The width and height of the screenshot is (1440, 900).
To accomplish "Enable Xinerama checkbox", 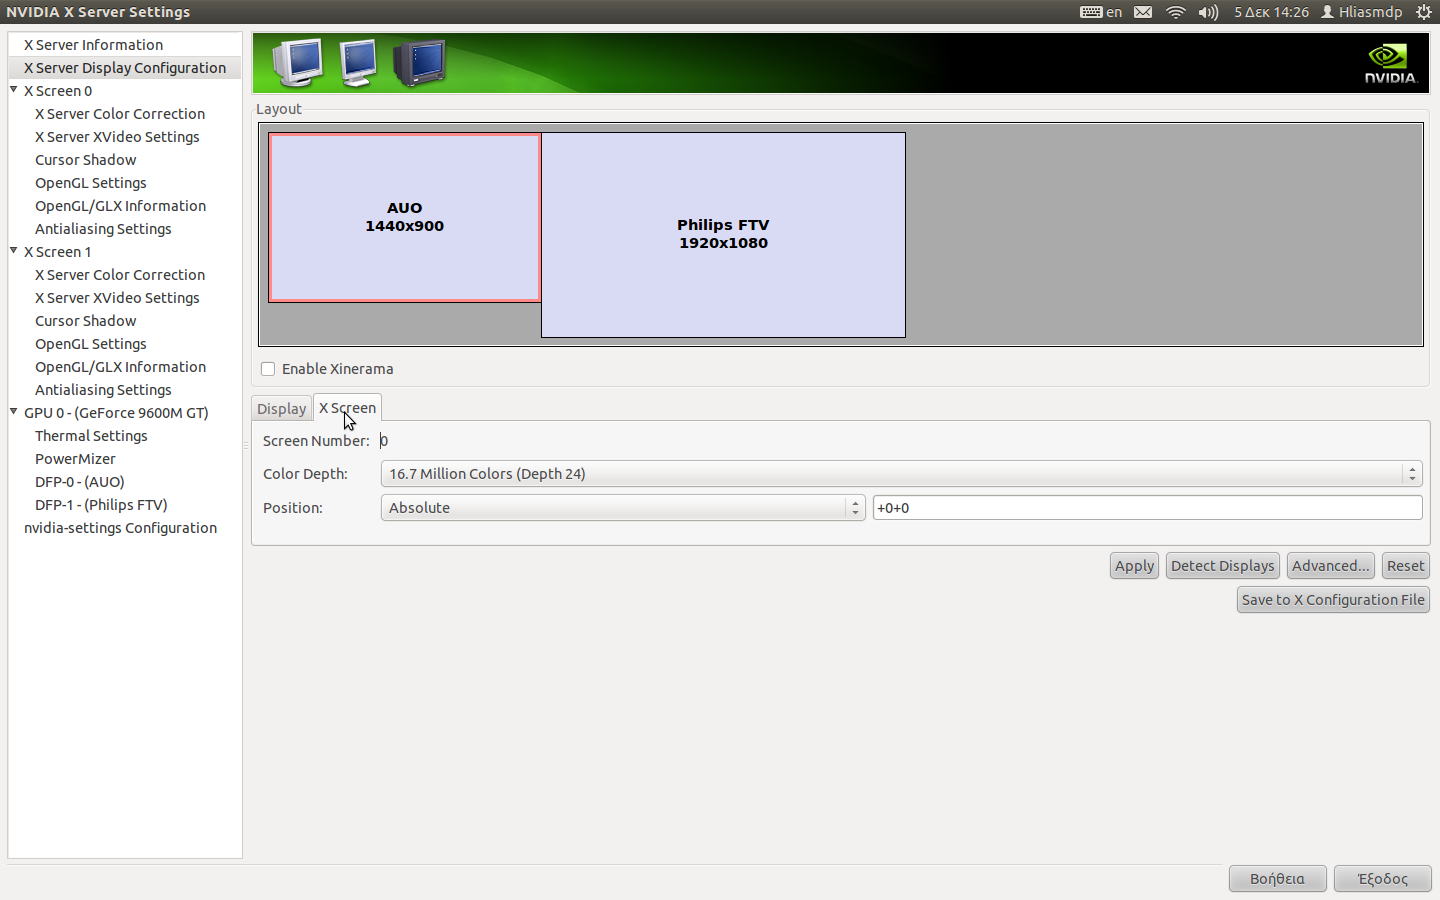I will 268,369.
